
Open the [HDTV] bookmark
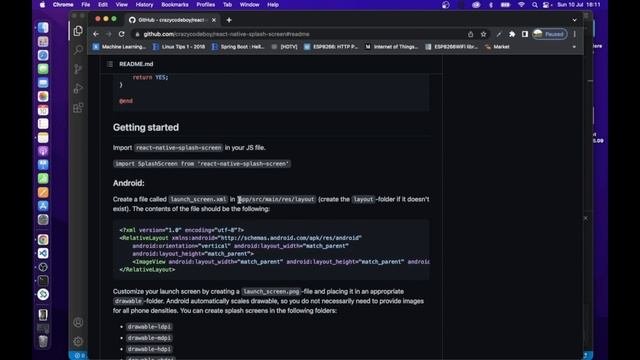point(284,47)
